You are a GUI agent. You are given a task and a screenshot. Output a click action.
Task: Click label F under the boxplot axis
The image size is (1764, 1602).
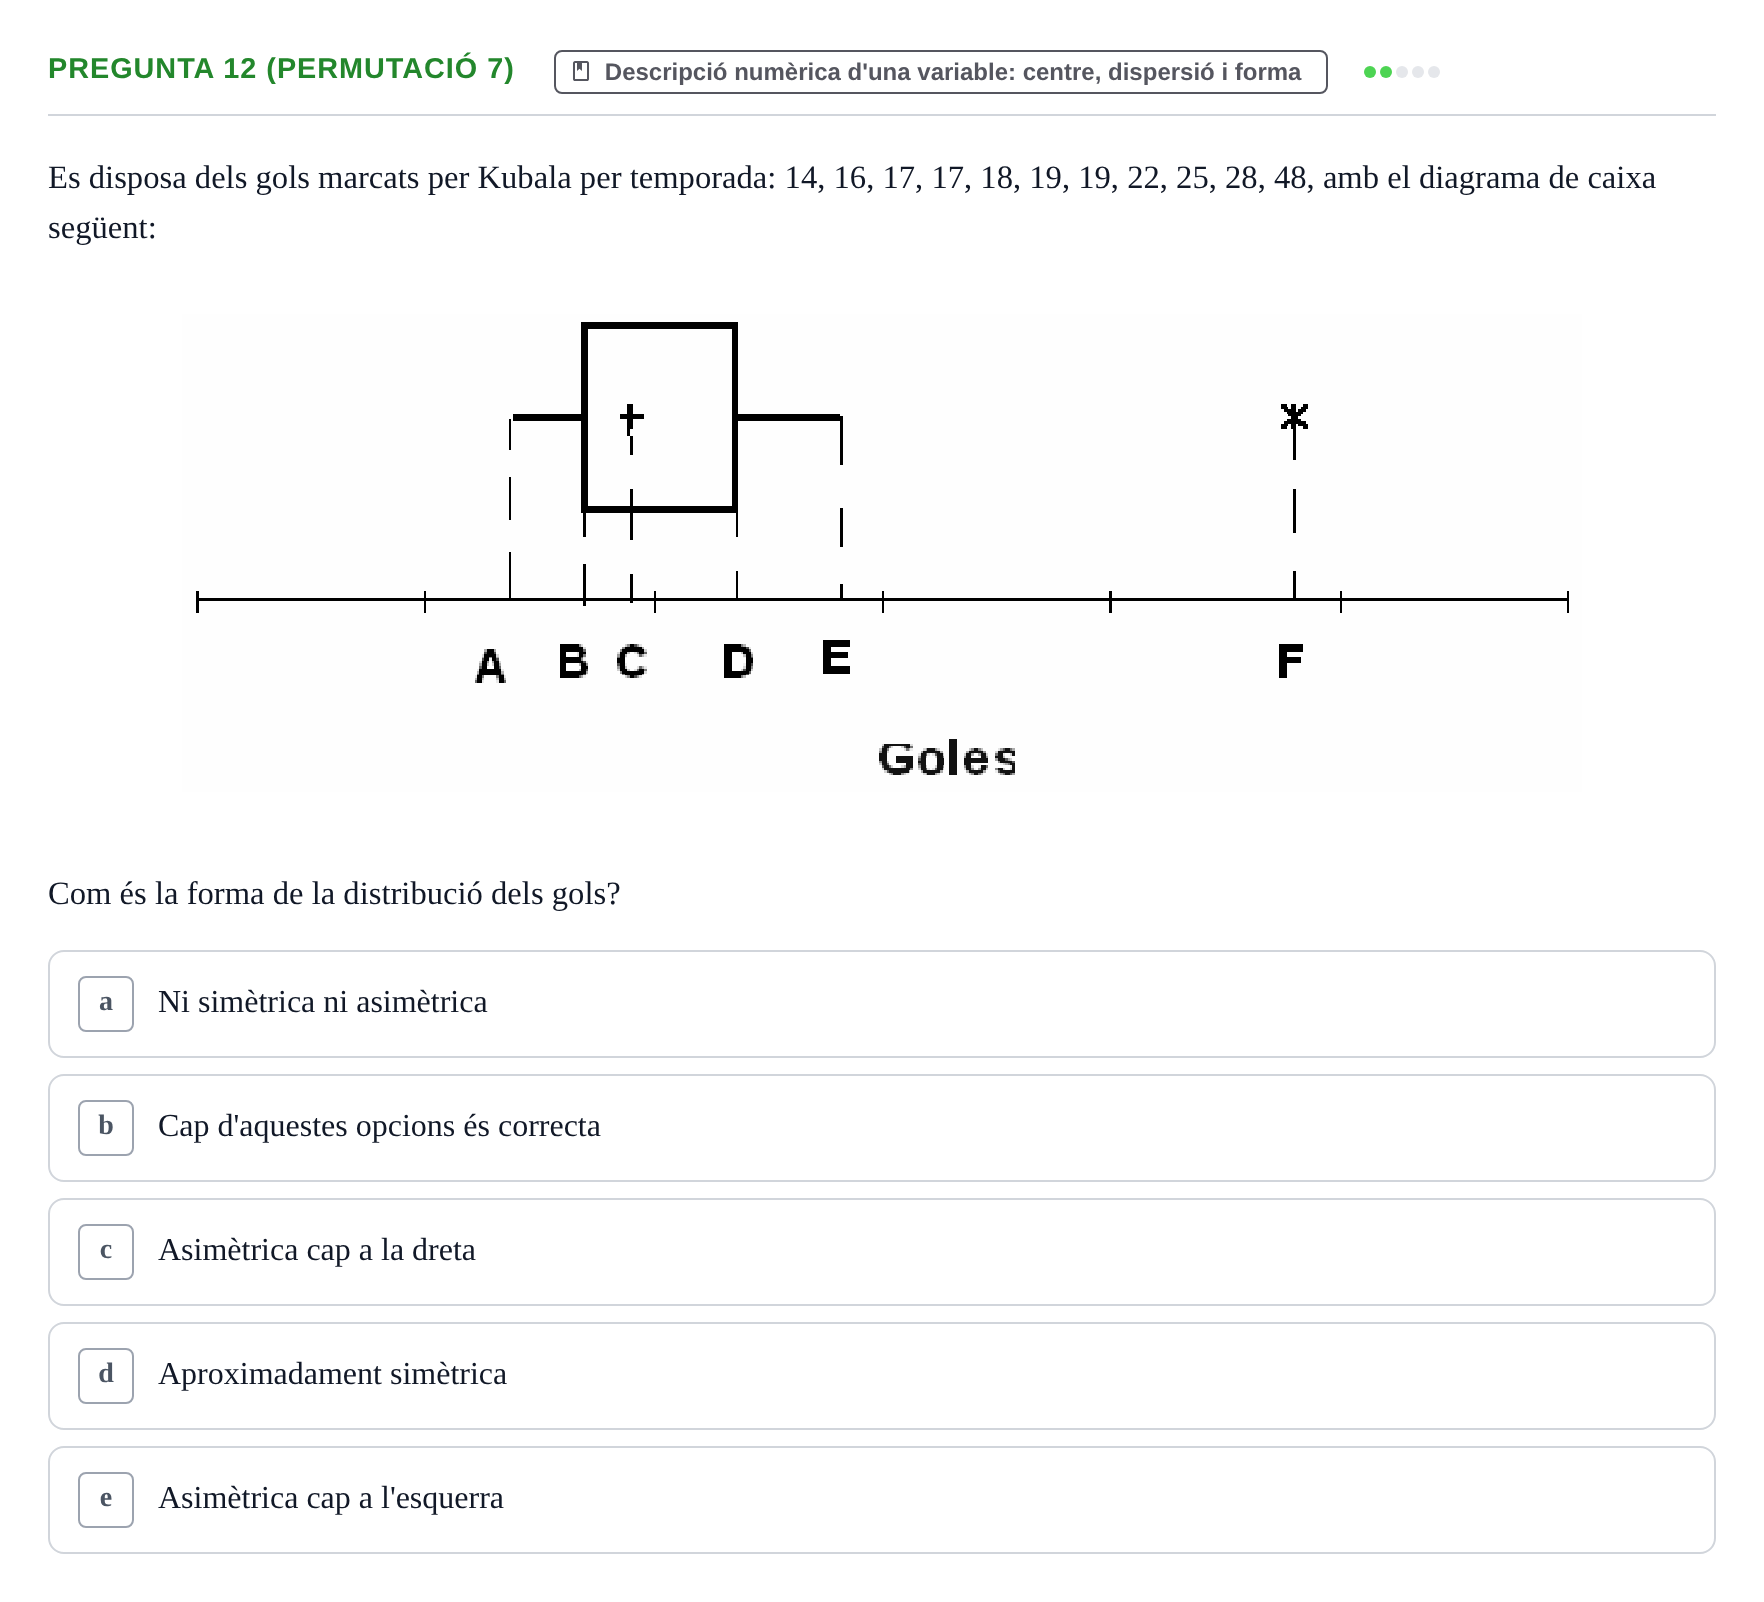point(1290,661)
